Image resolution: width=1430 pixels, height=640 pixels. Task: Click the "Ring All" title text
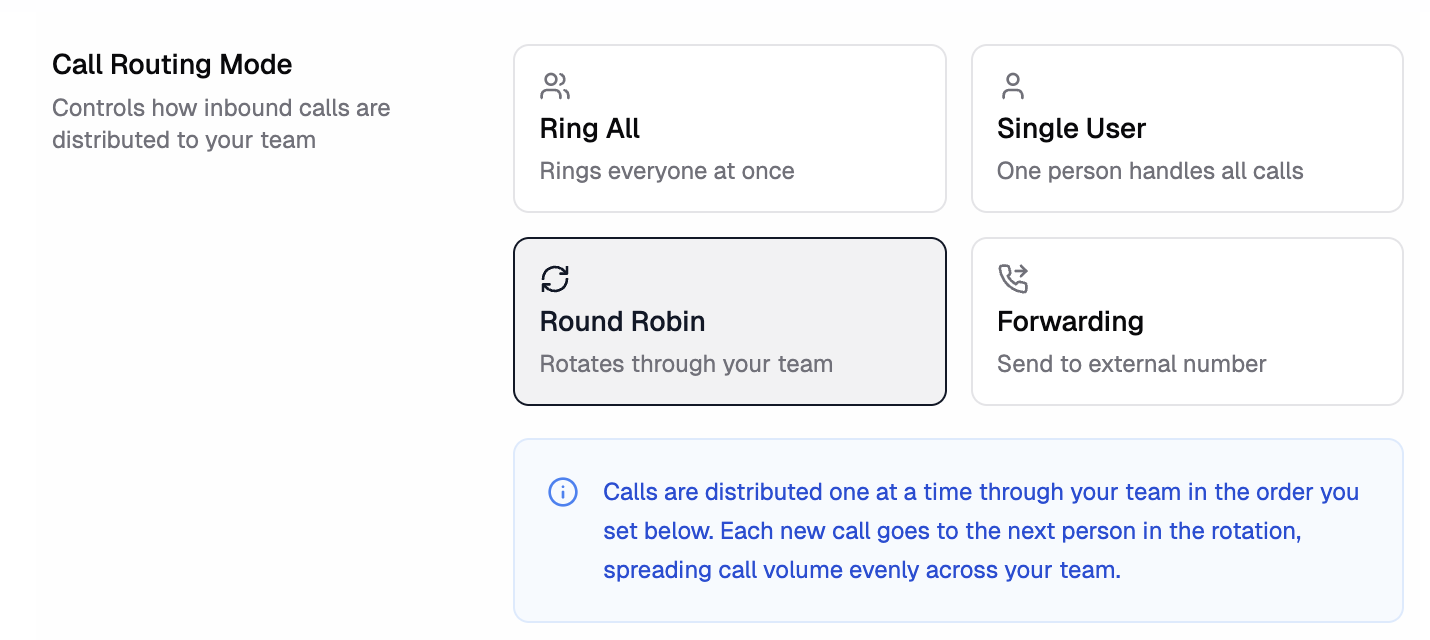tap(589, 129)
